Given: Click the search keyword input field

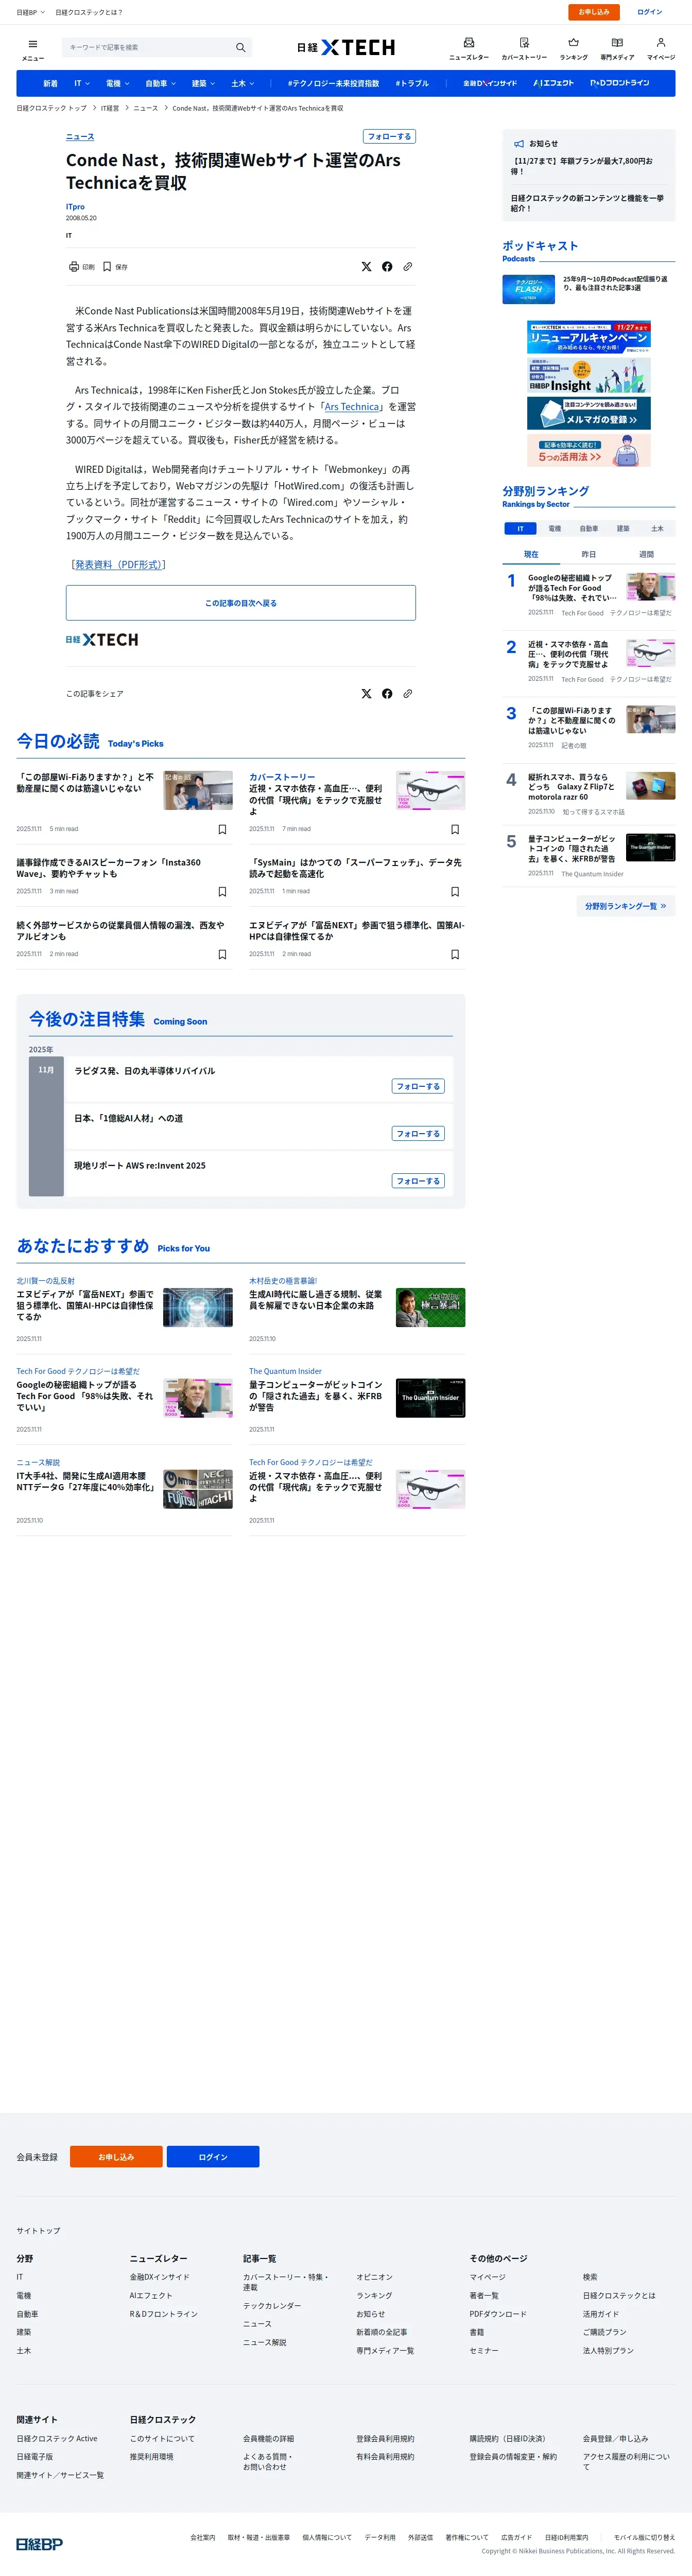Looking at the screenshot, I should coord(148,47).
